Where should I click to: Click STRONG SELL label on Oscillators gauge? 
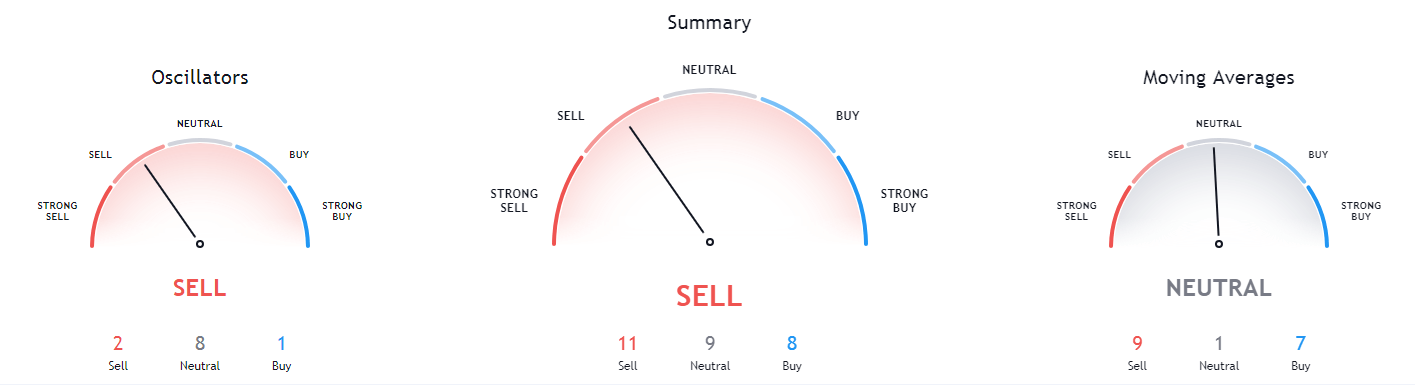(x=58, y=210)
